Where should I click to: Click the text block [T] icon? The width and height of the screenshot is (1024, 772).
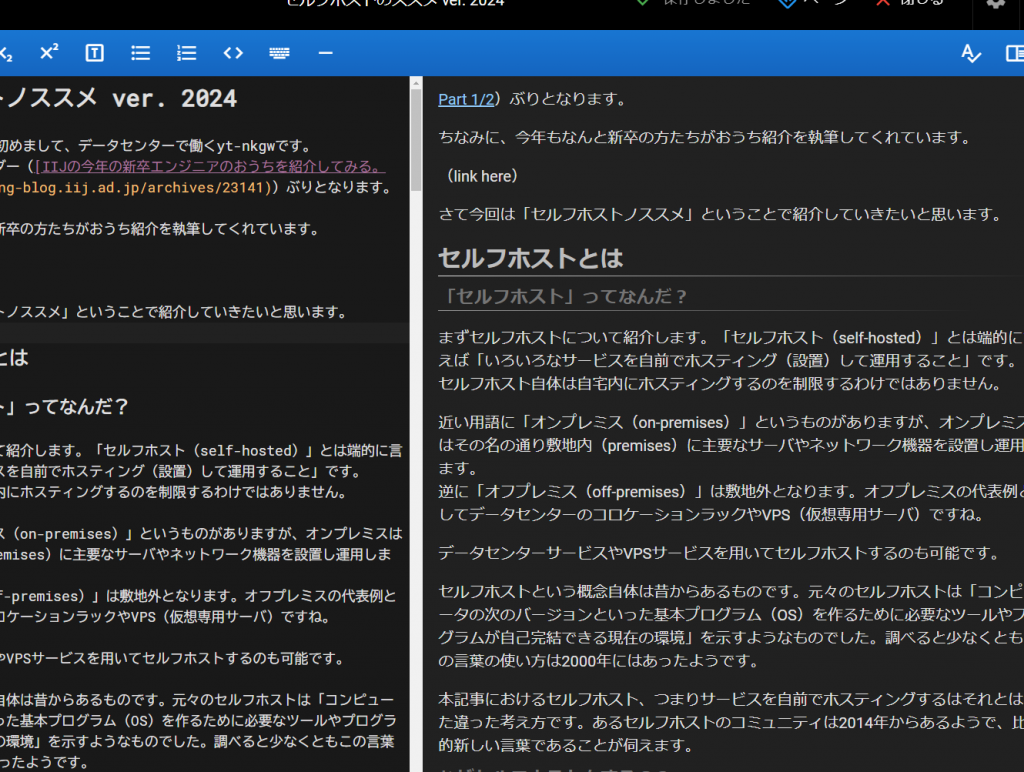pyautogui.click(x=94, y=53)
